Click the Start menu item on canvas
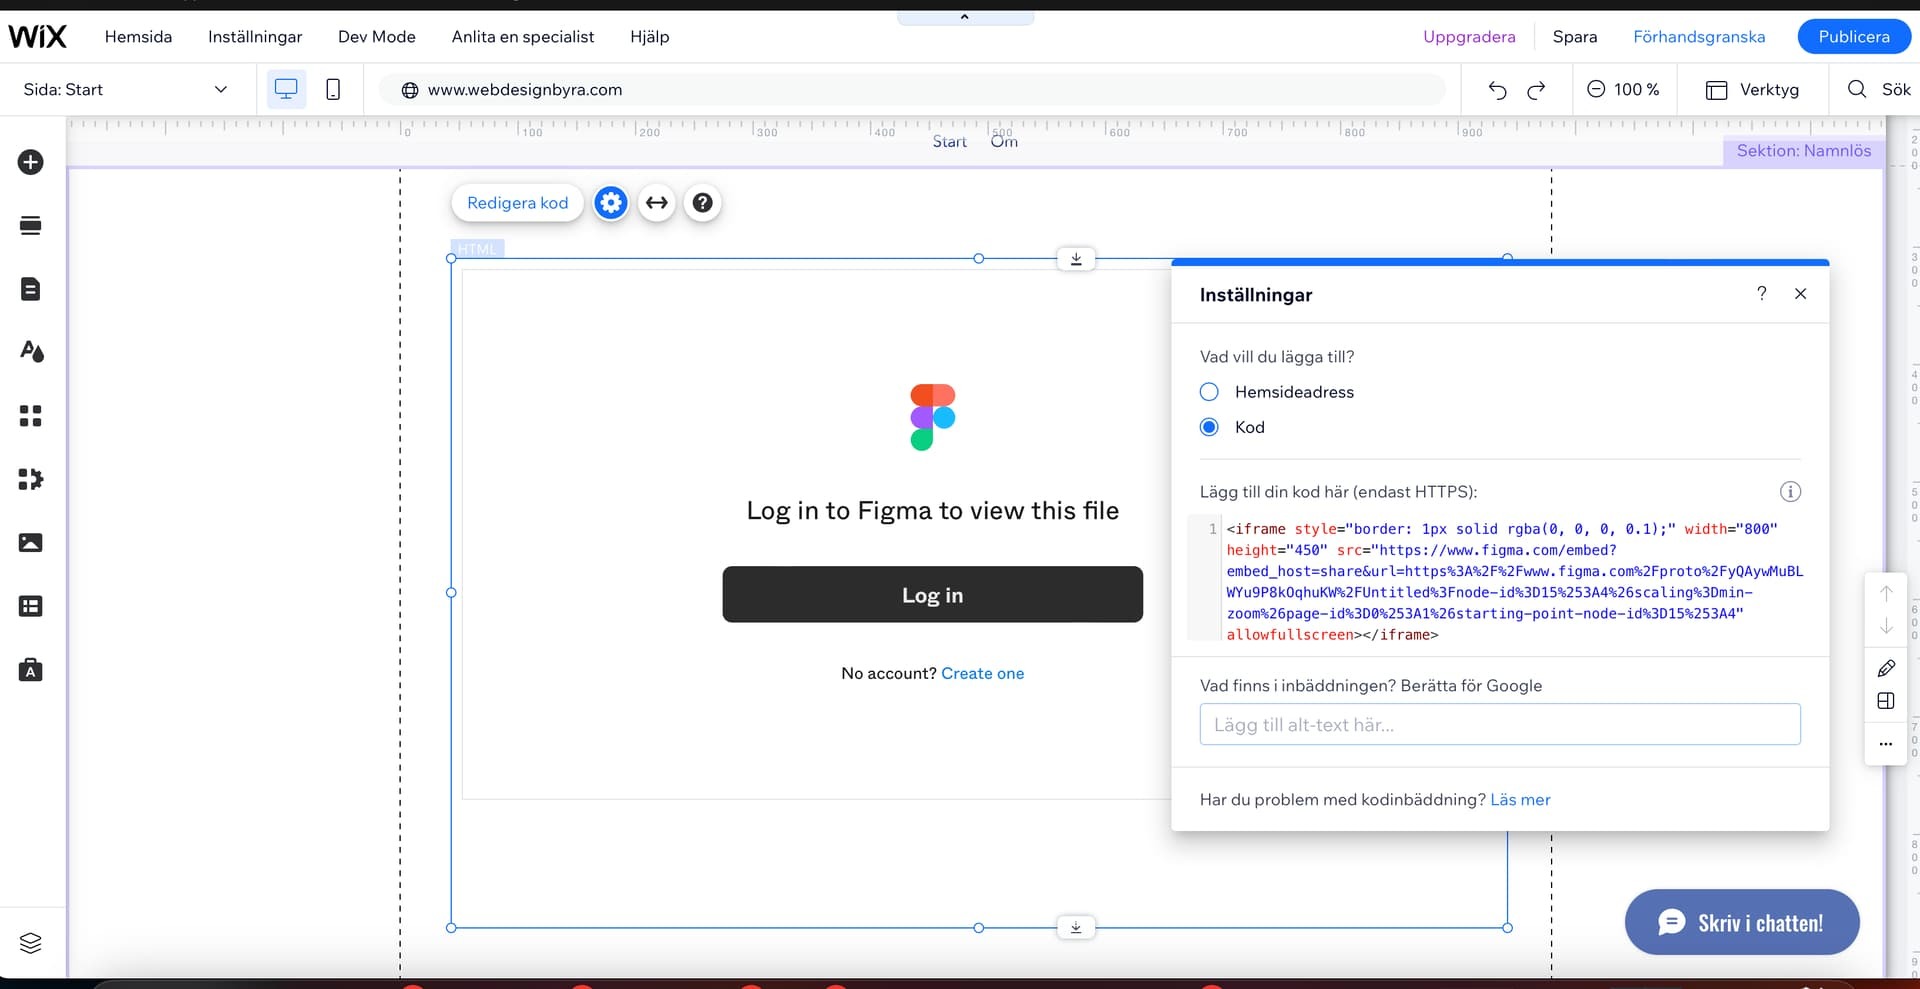 pos(949,142)
